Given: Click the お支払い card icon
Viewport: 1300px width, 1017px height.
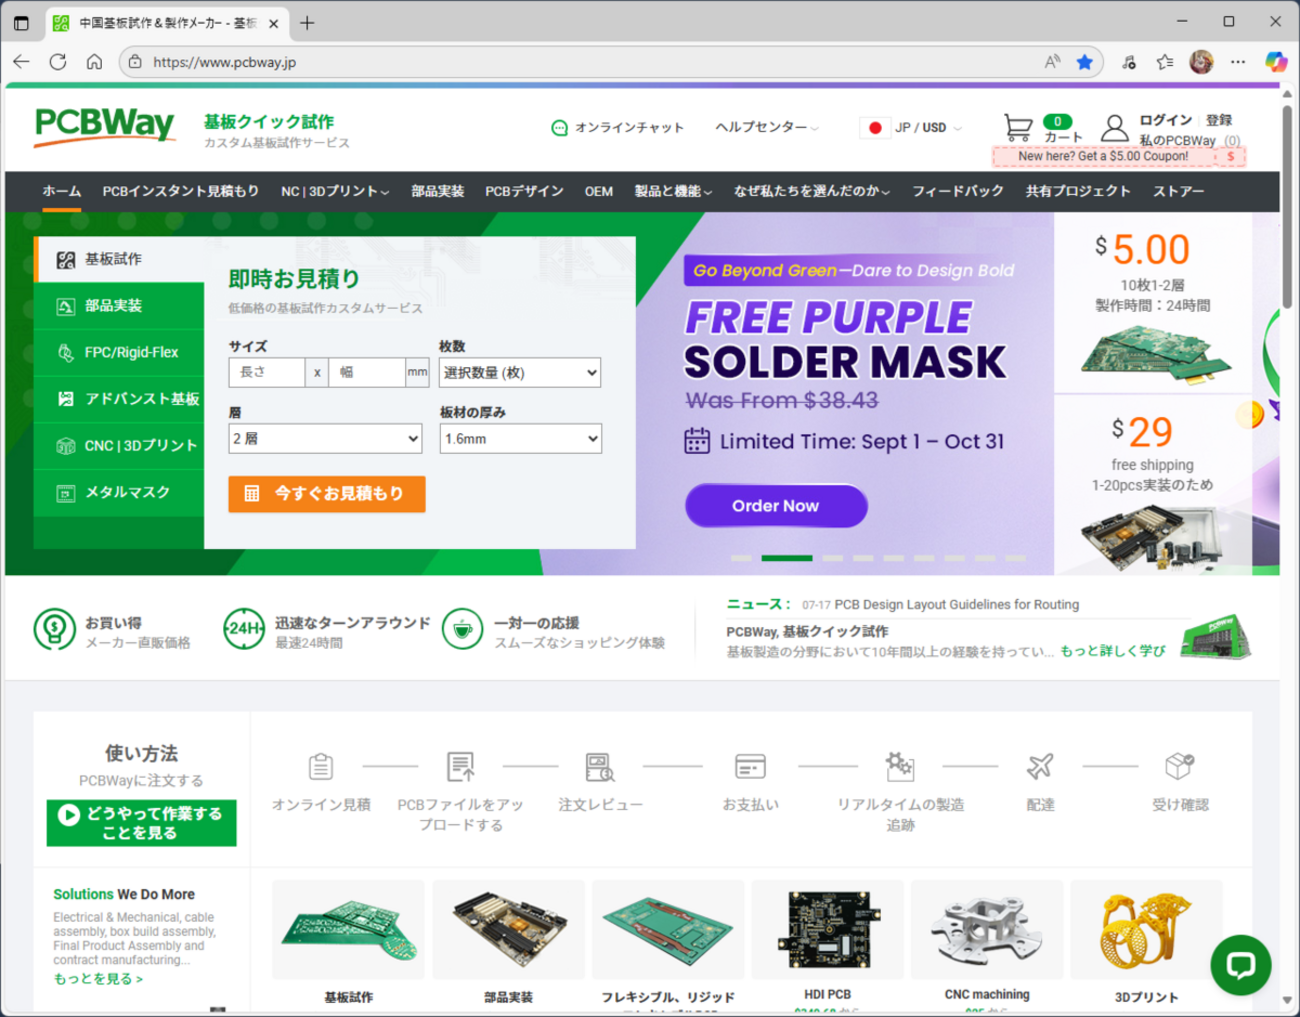Looking at the screenshot, I should pos(750,767).
